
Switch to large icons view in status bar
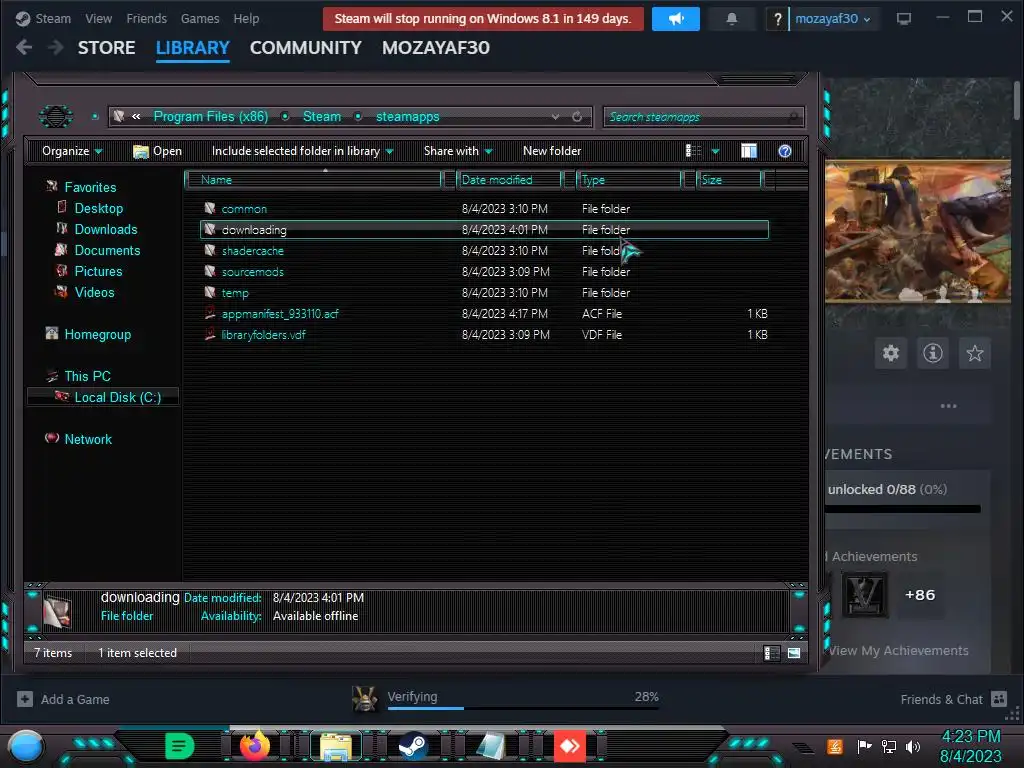(x=793, y=653)
